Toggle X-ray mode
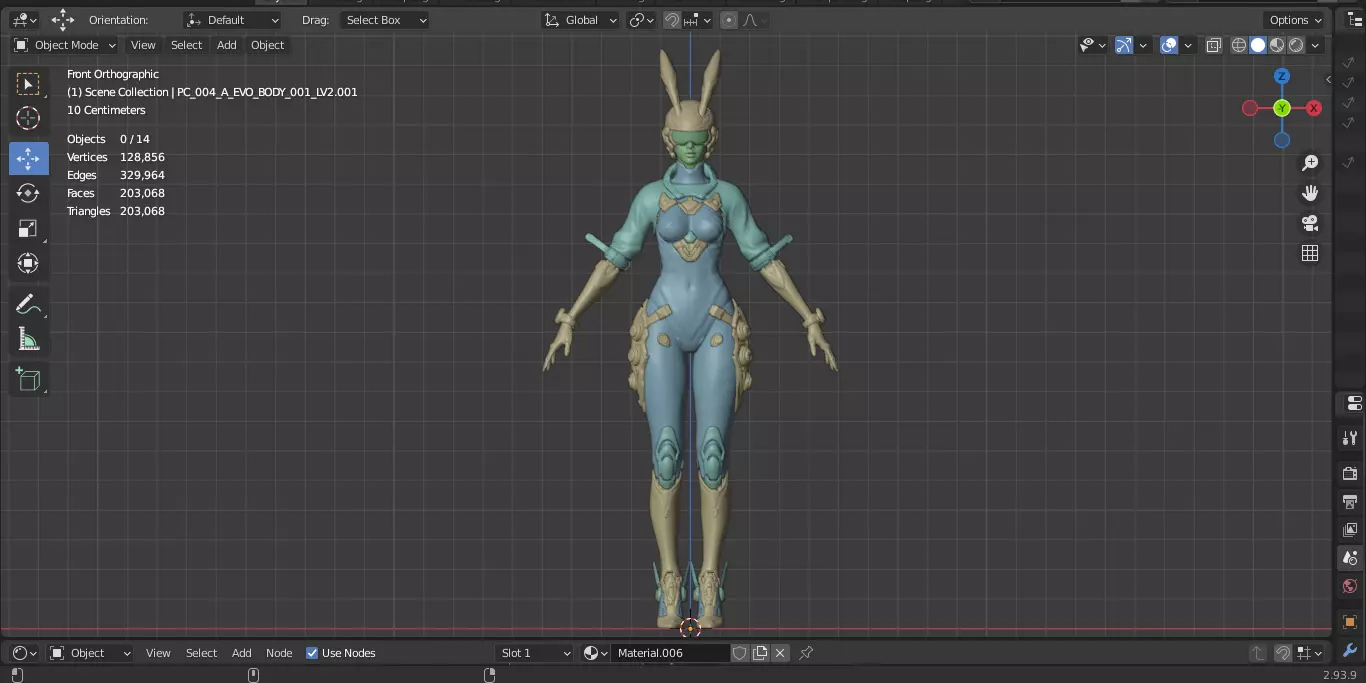 click(x=1213, y=45)
